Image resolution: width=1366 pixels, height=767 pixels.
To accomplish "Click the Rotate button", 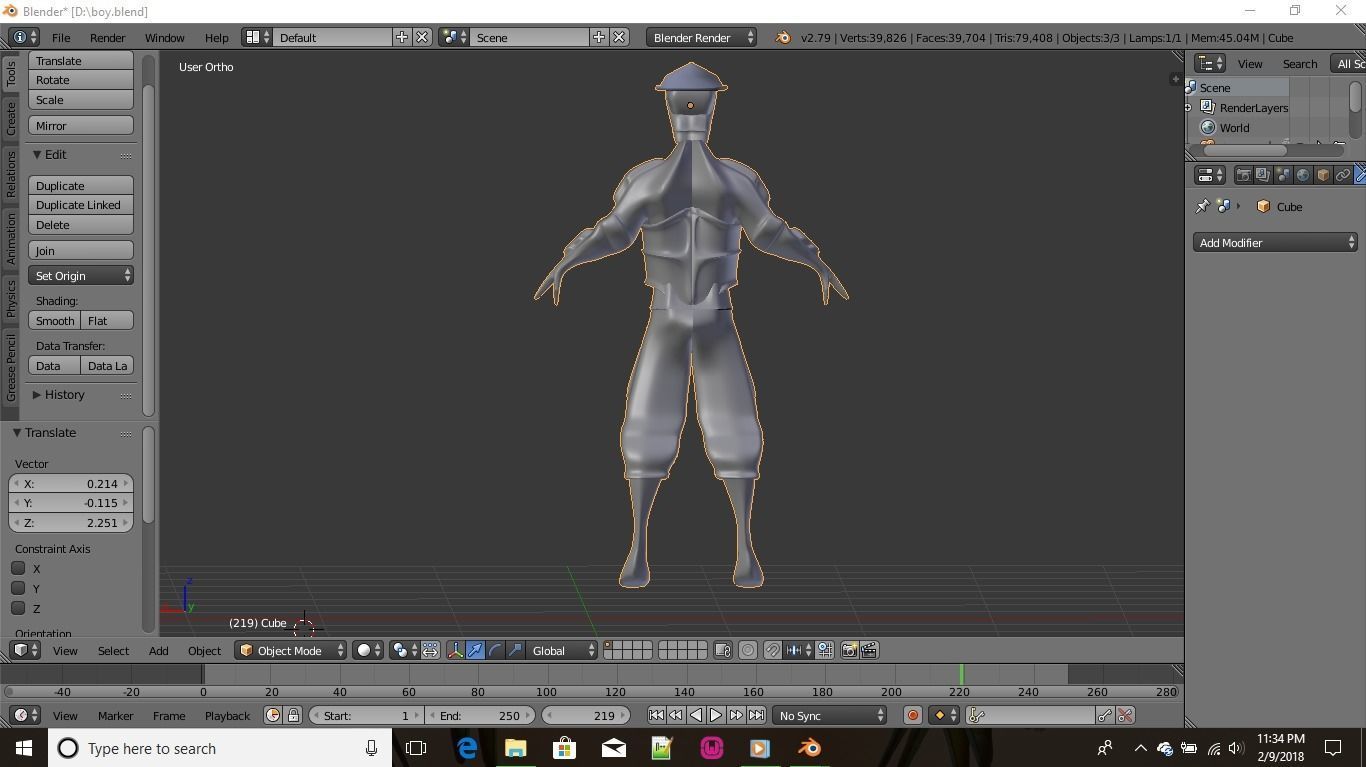I will tap(81, 80).
